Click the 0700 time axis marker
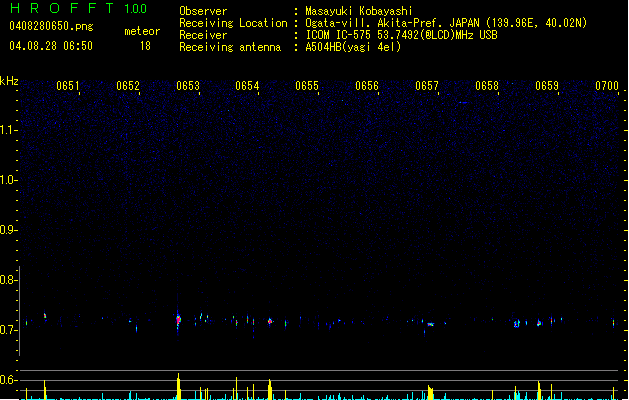The width and height of the screenshot is (629, 400). pos(607,86)
